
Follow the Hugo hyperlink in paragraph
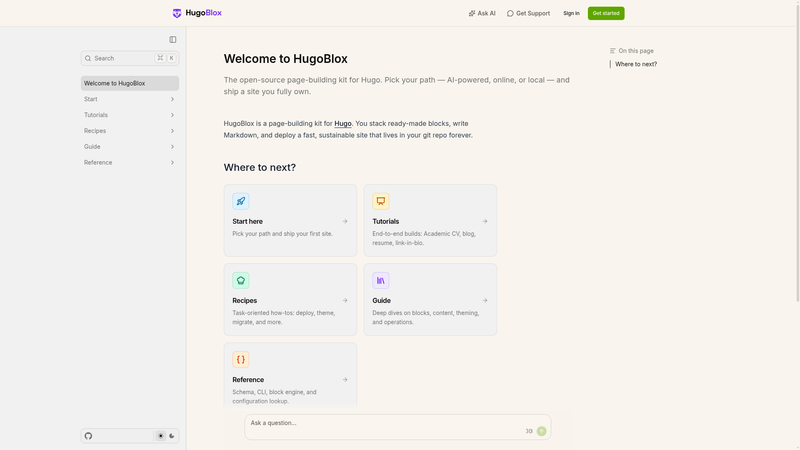[x=343, y=123]
